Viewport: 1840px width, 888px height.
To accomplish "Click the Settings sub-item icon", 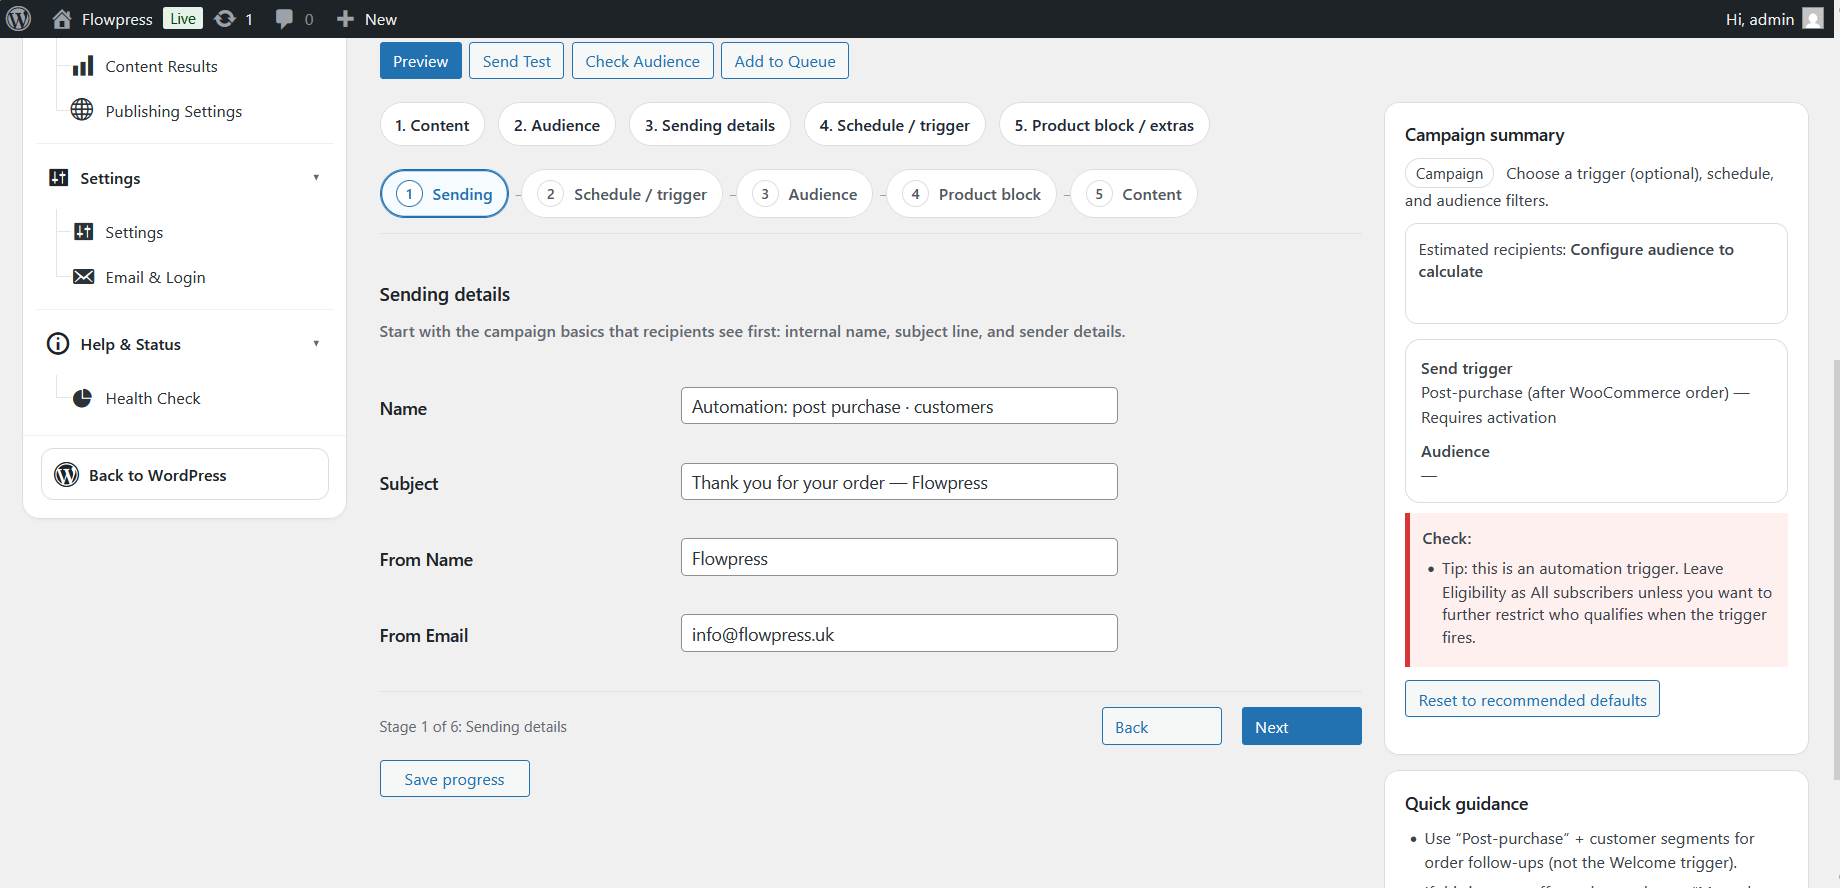I will (84, 232).
